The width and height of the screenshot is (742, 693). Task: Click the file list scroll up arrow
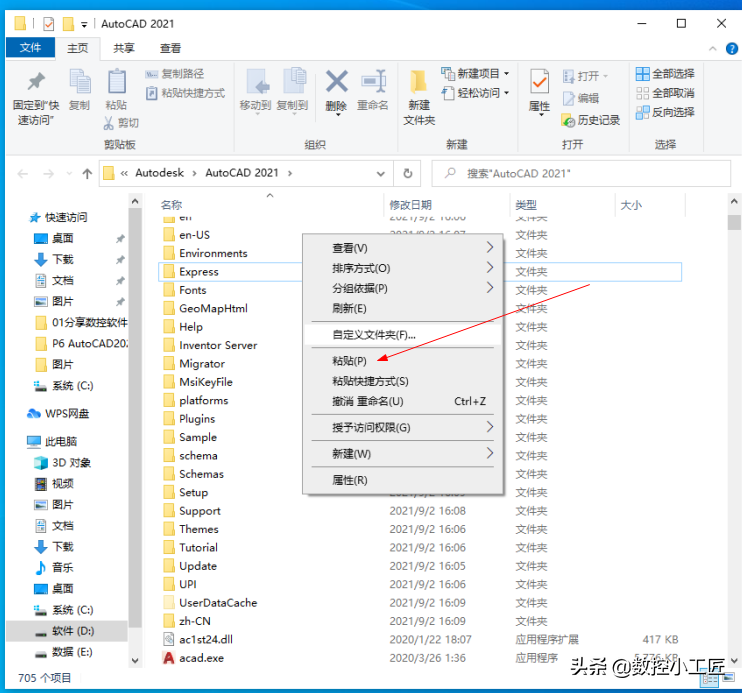(734, 202)
